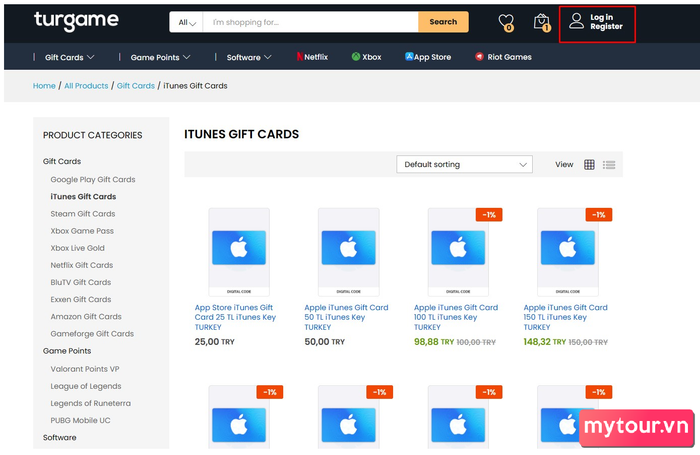Open the wishlist heart icon
Viewport: 700px width, 455px height.
(x=506, y=22)
